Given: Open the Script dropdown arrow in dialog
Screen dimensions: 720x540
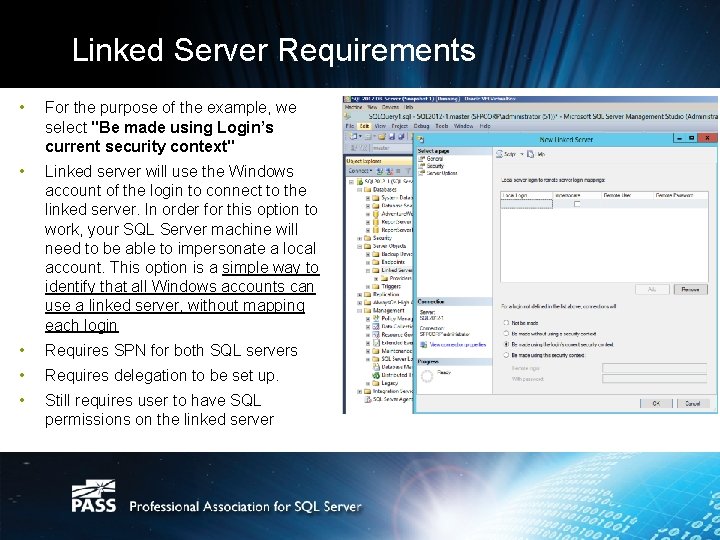Looking at the screenshot, I should click(x=522, y=154).
